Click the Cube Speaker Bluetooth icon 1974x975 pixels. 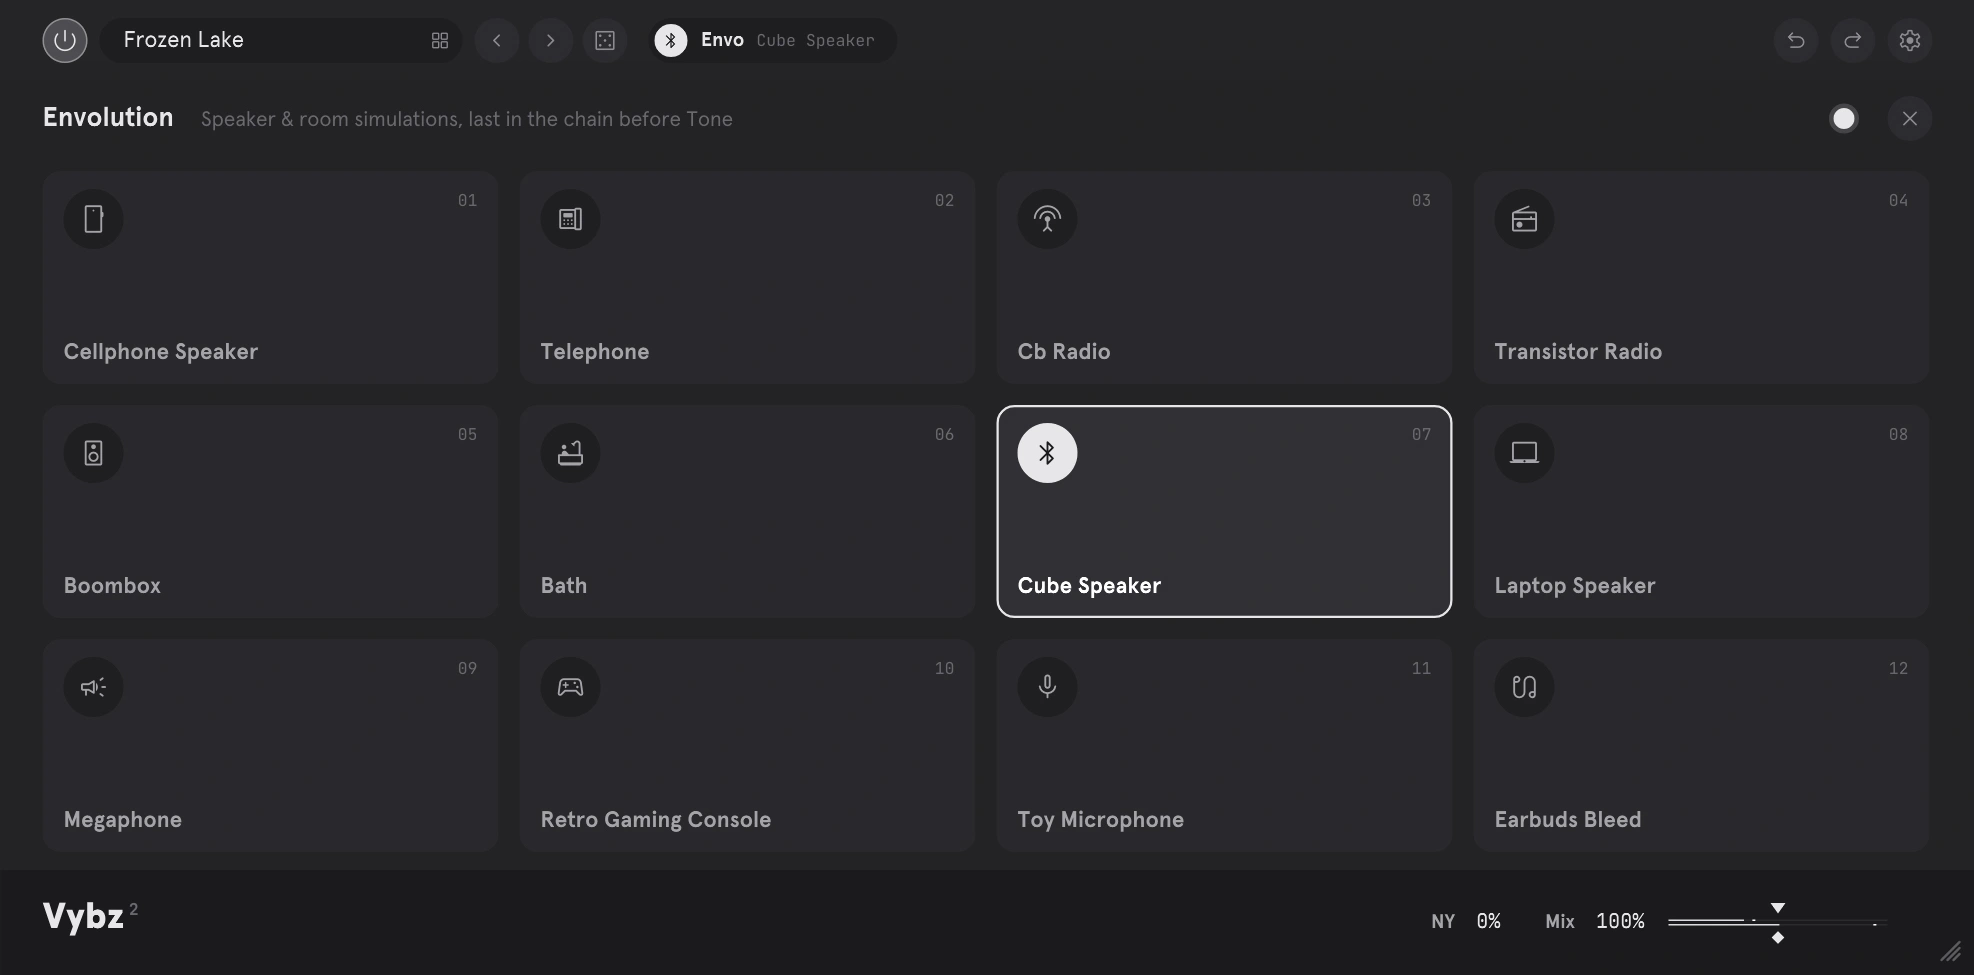[1048, 453]
